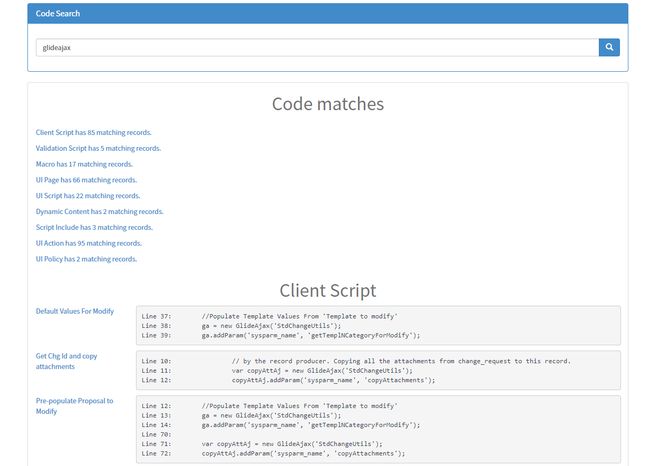This screenshot has height=466, width=650.
Task: Open Default Values For Modify script
Action: pyautogui.click(x=75, y=311)
